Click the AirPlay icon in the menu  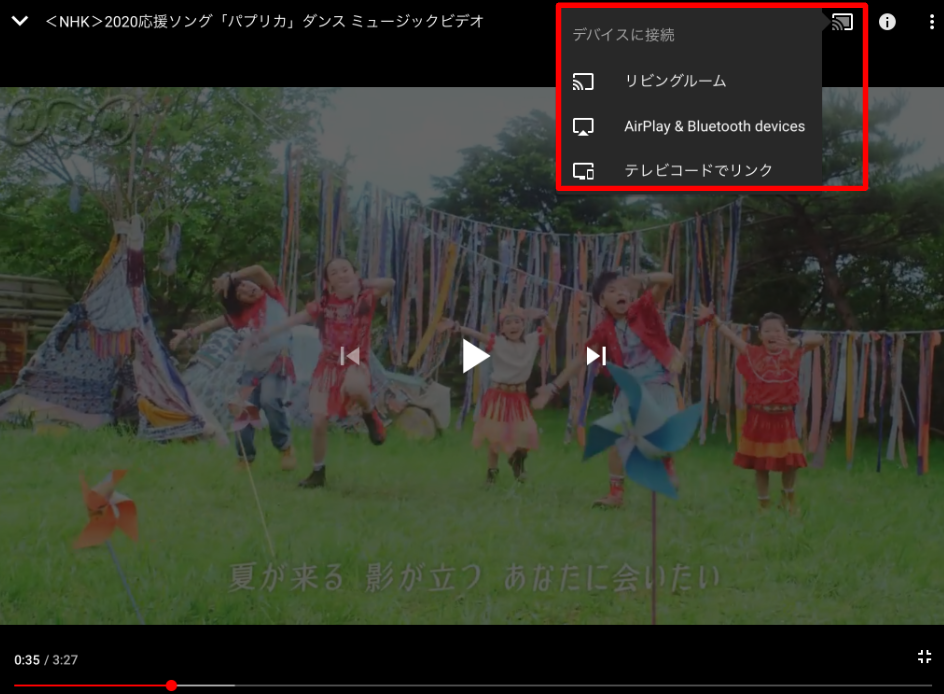(583, 126)
